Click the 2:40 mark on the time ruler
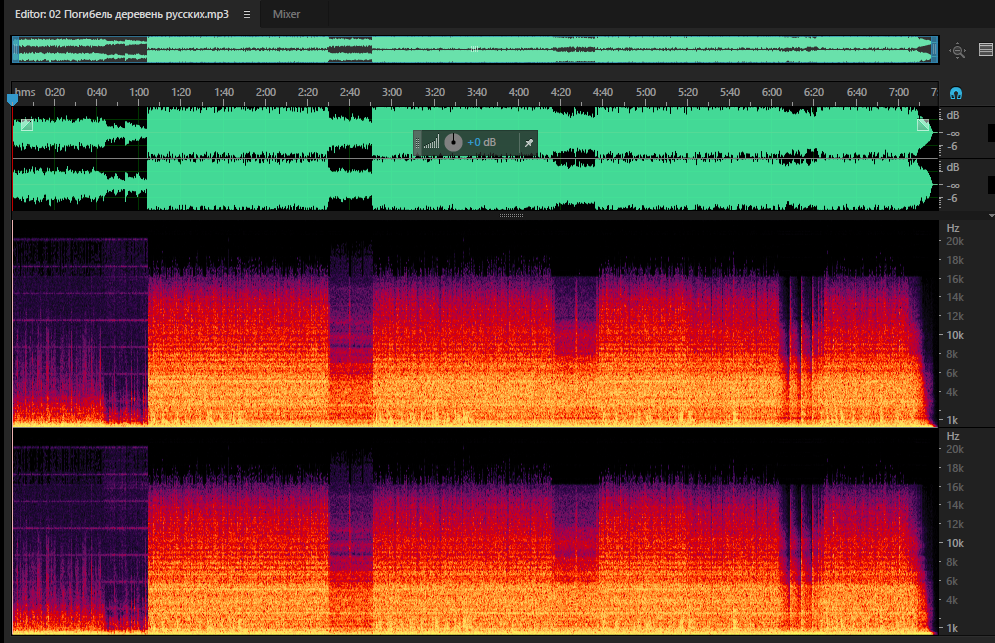Screen dimensions: 995x643 click(x=350, y=92)
